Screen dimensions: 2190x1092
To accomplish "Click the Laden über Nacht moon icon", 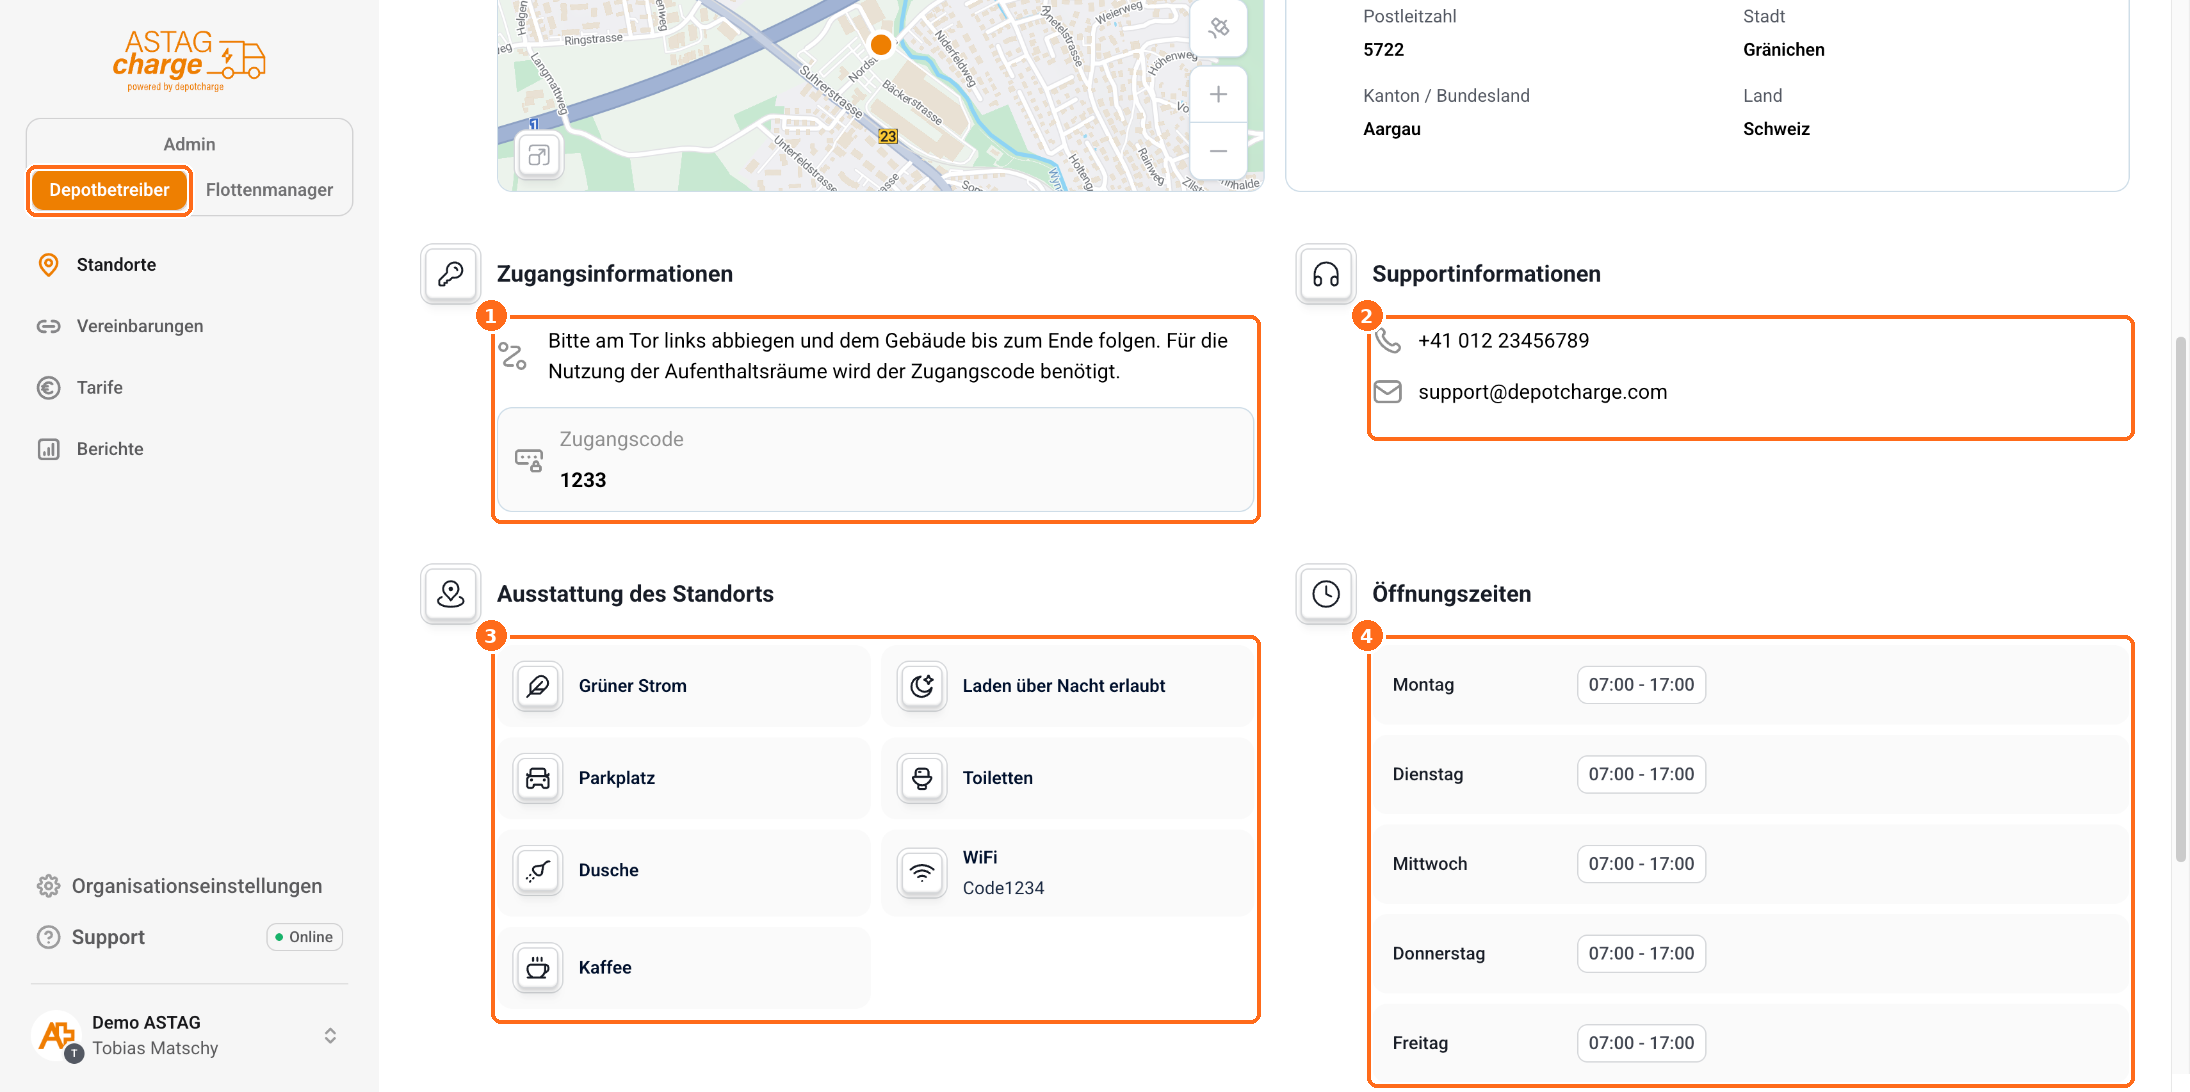I will click(x=922, y=686).
